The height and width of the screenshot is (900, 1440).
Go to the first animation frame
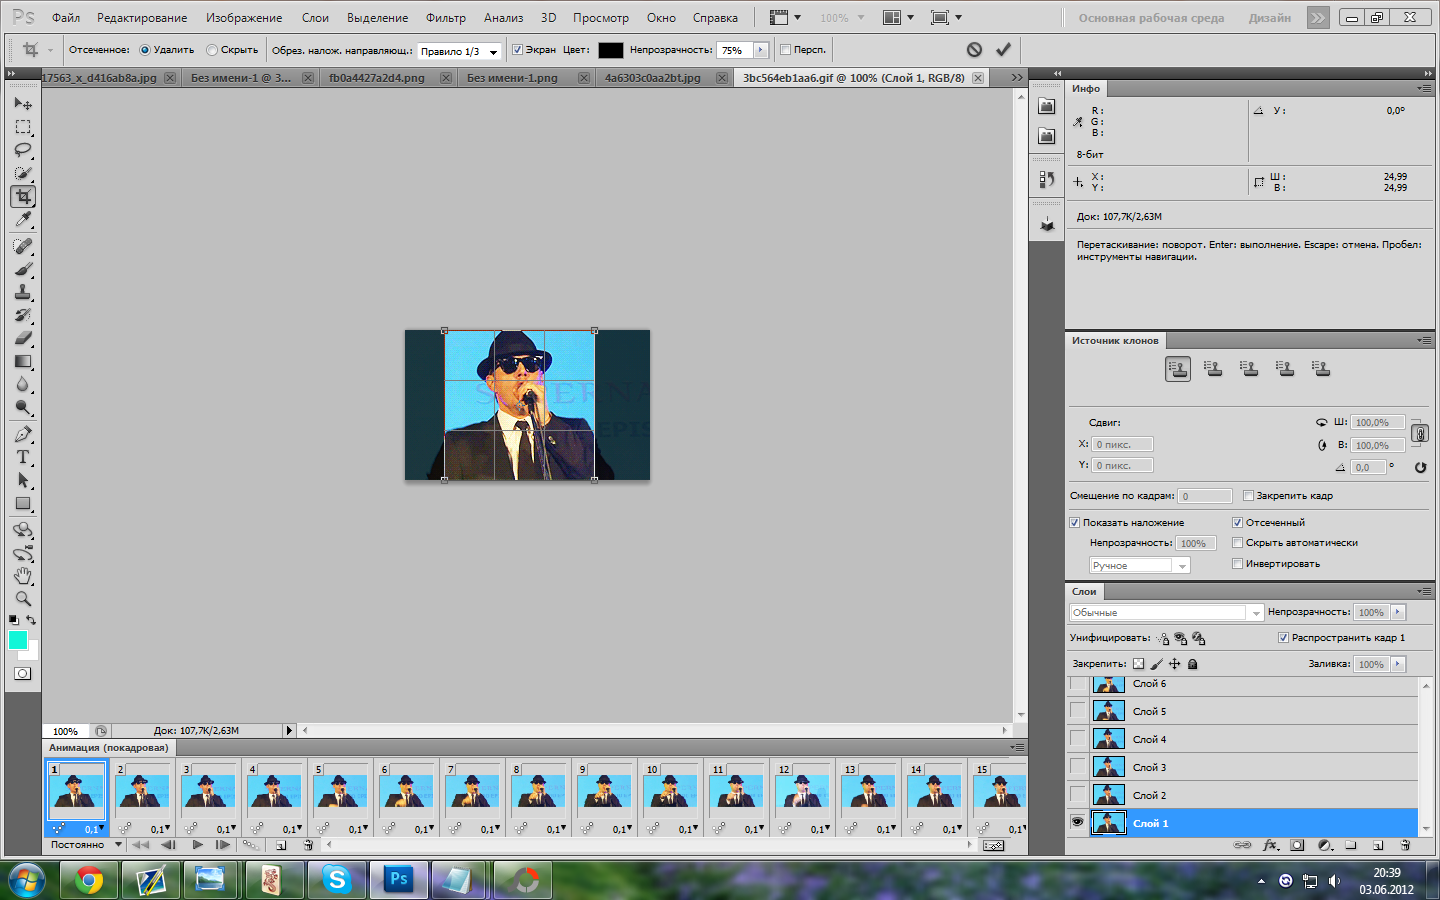point(141,845)
